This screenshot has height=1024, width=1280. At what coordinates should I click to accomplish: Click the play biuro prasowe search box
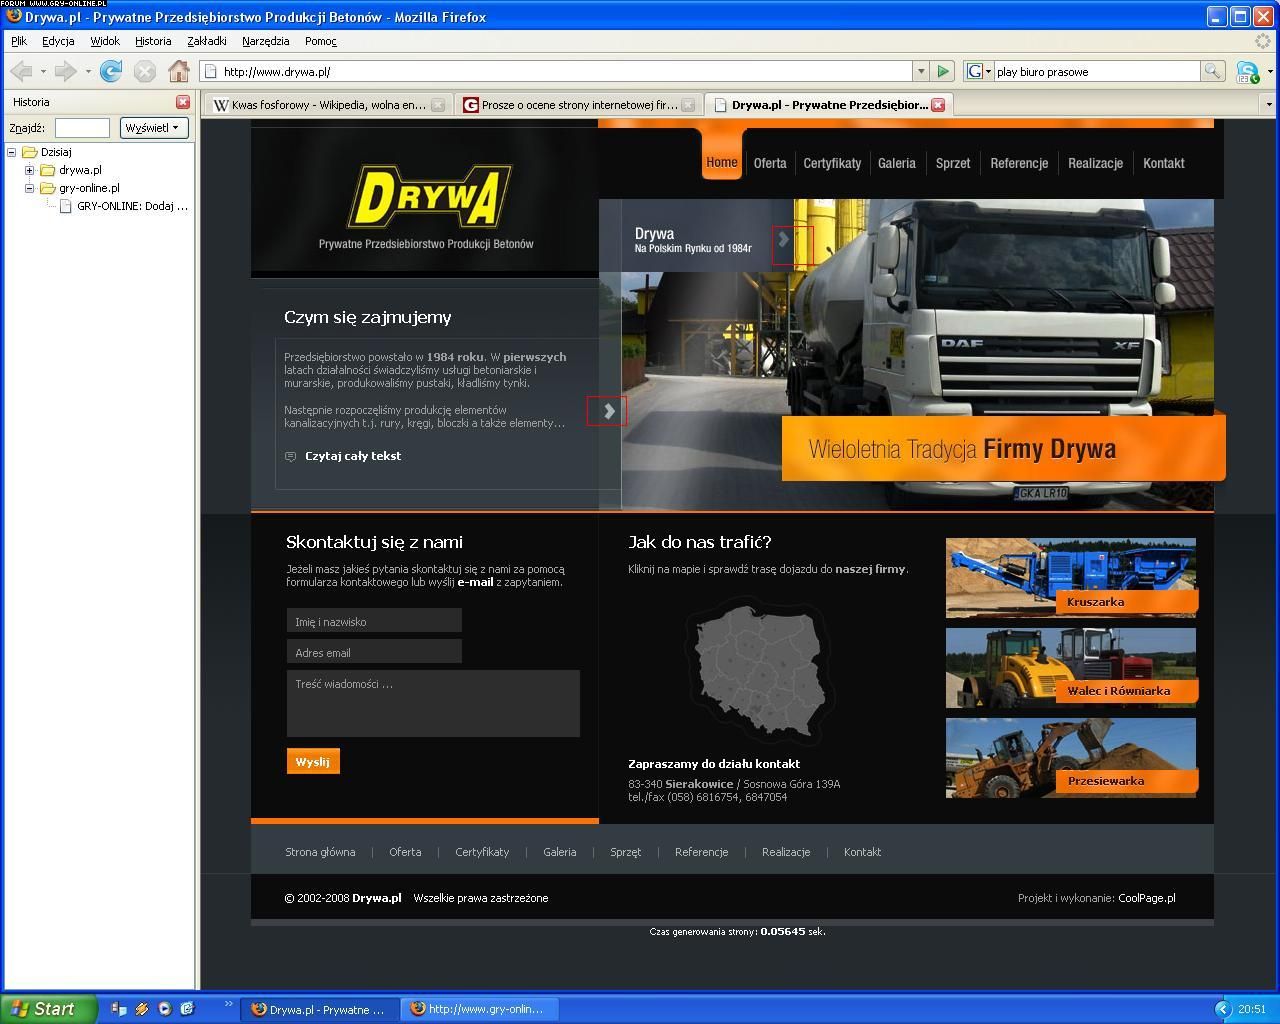(x=1096, y=71)
